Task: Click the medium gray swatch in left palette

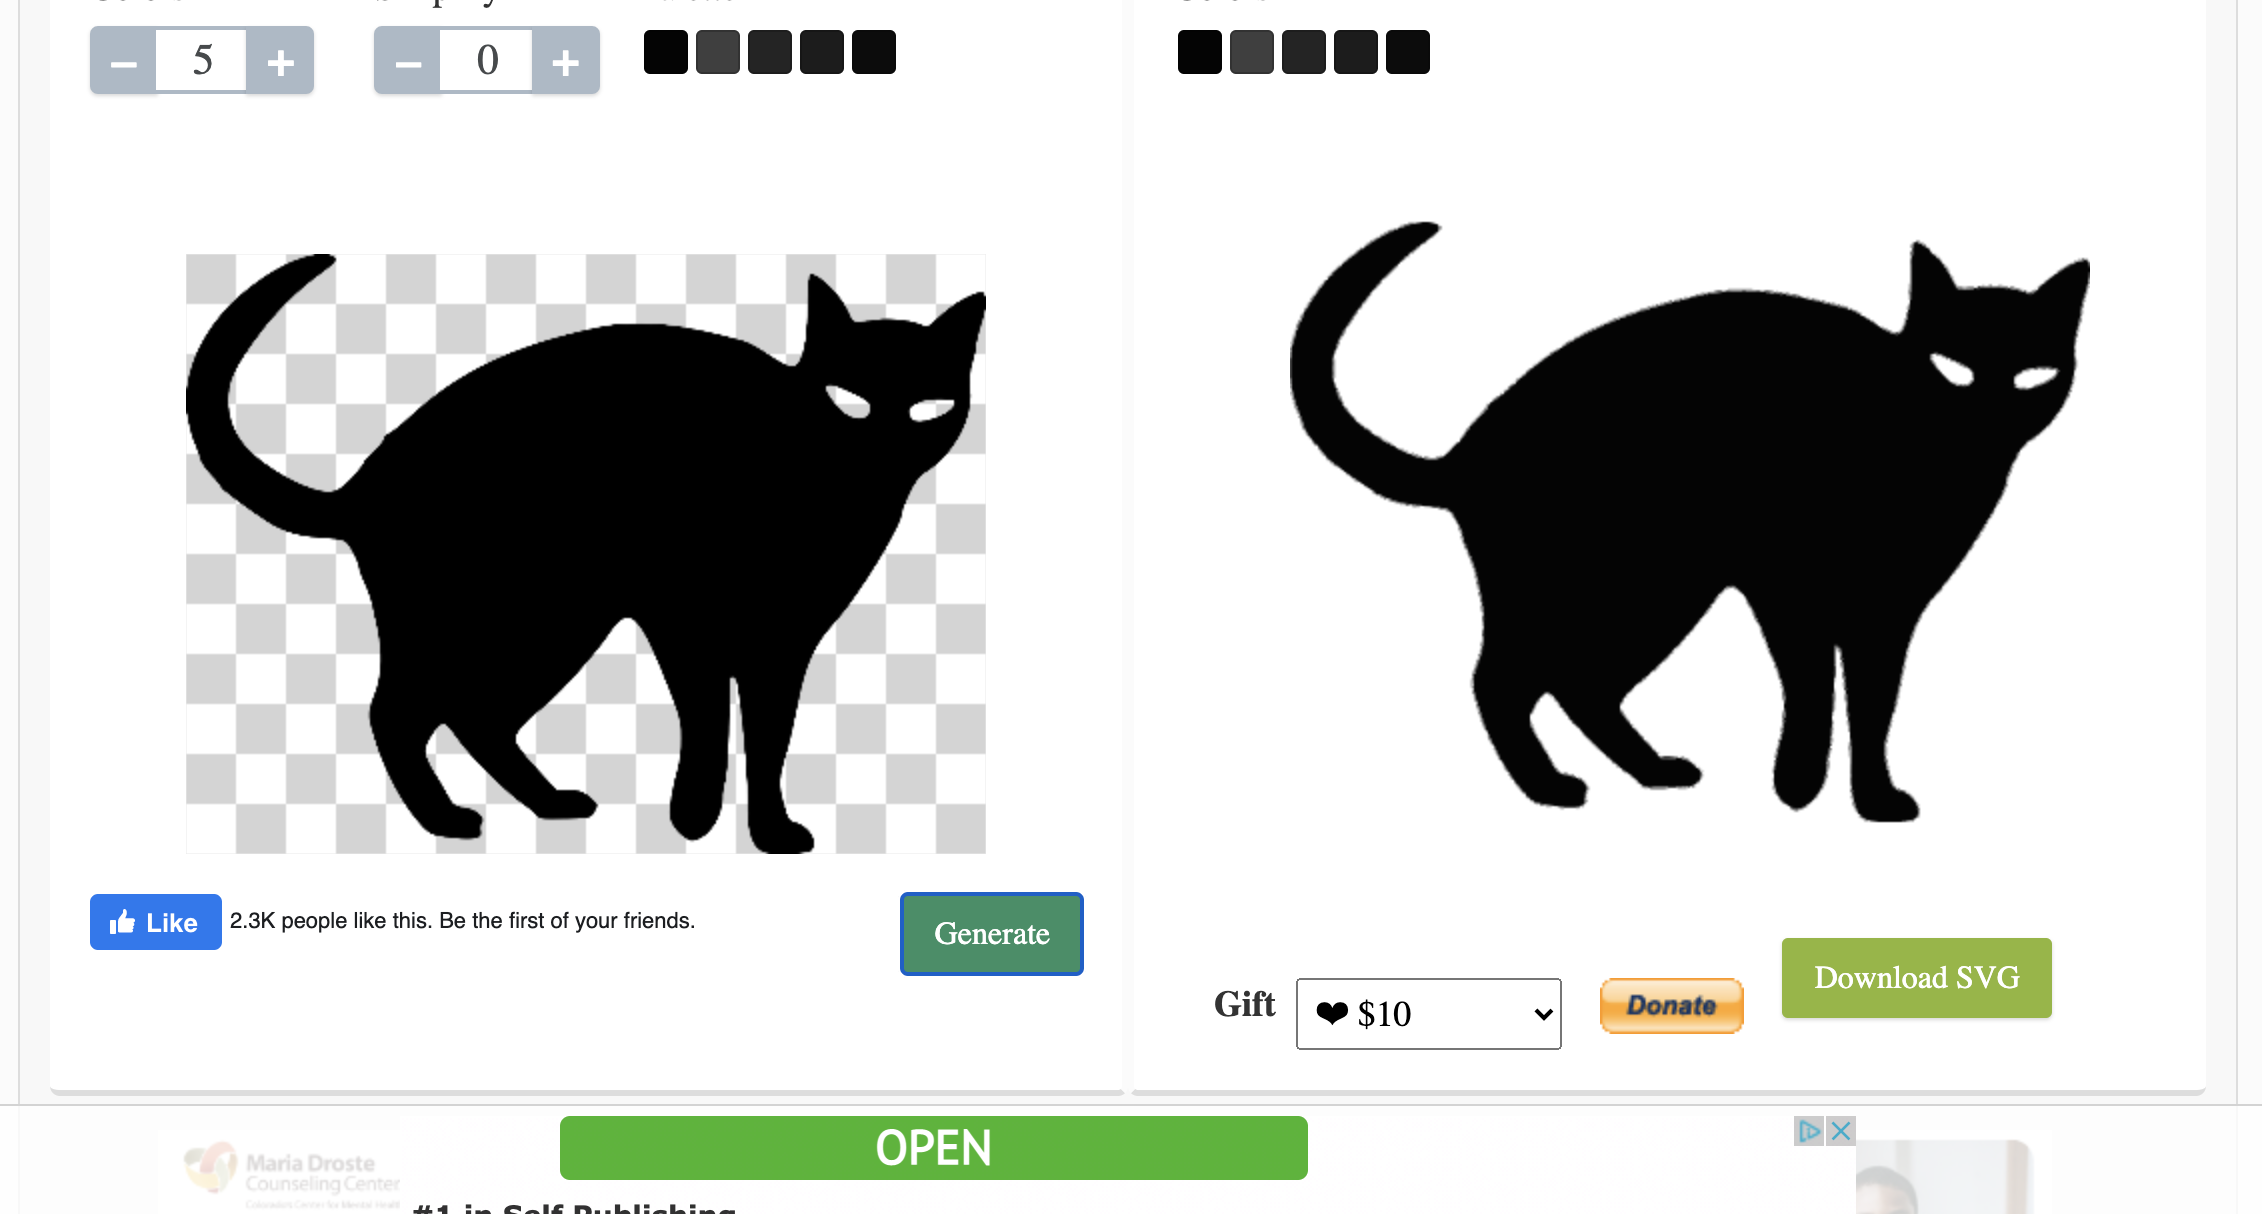Action: tap(717, 51)
